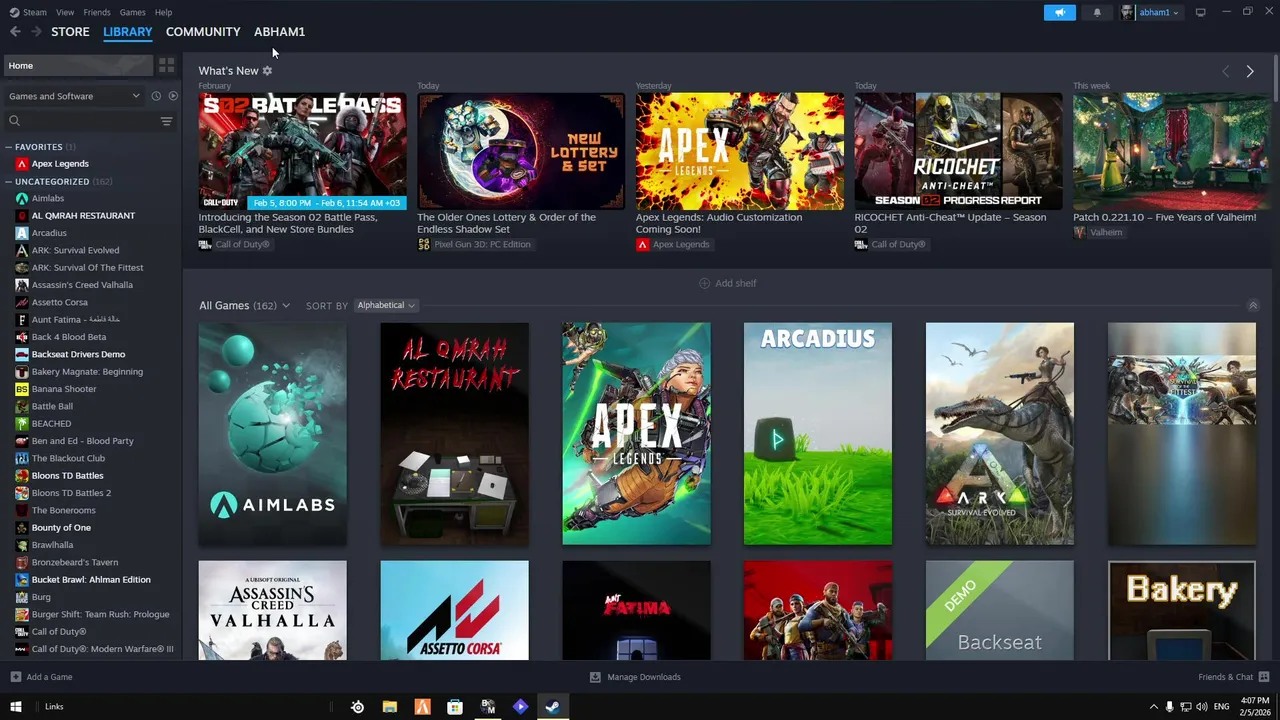This screenshot has width=1280, height=720.
Task: Open File Explorer from the taskbar
Action: pyautogui.click(x=390, y=707)
